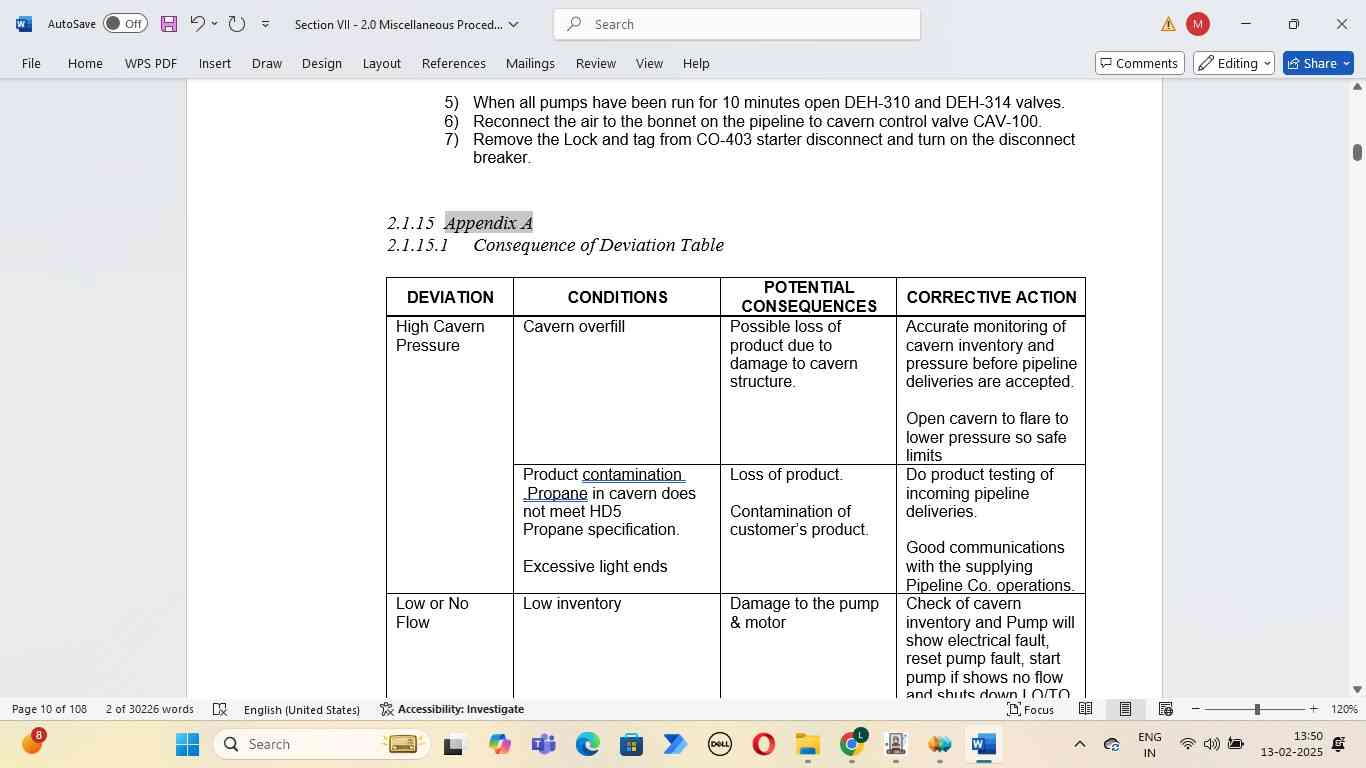Open the Draw tab
This screenshot has height=768, width=1366.
(x=266, y=63)
